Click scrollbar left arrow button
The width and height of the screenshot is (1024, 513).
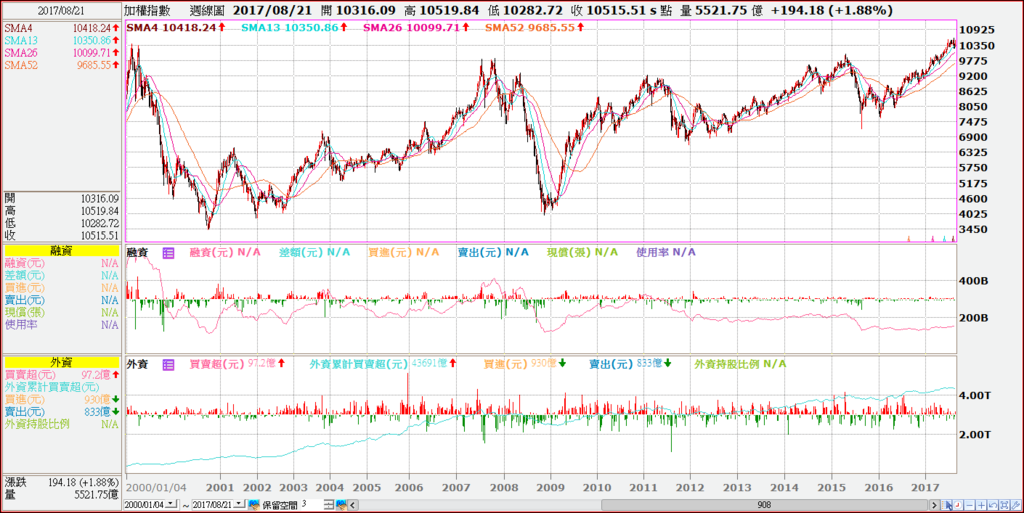[353, 505]
